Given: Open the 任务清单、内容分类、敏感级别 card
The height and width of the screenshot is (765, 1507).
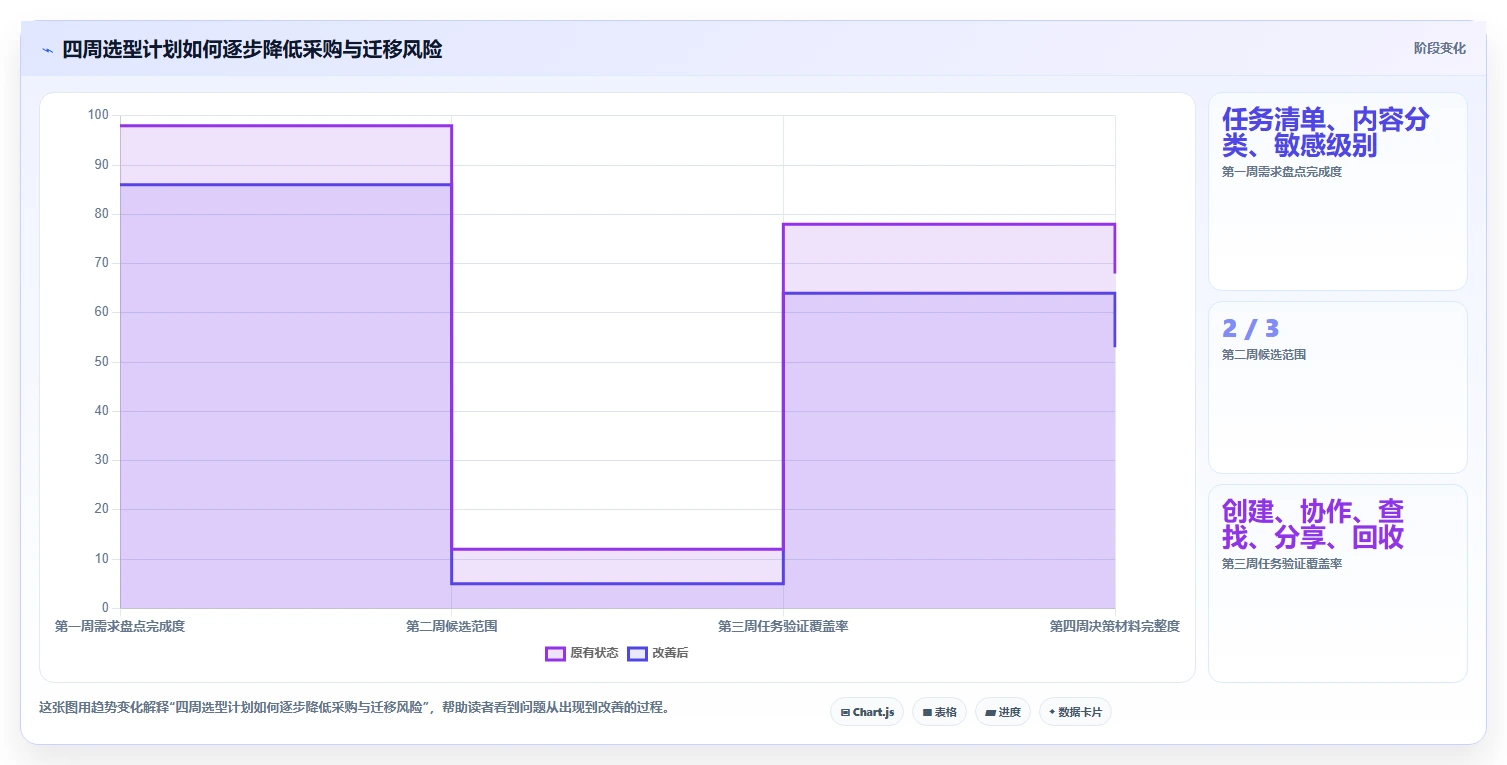Looking at the screenshot, I should click(1338, 192).
